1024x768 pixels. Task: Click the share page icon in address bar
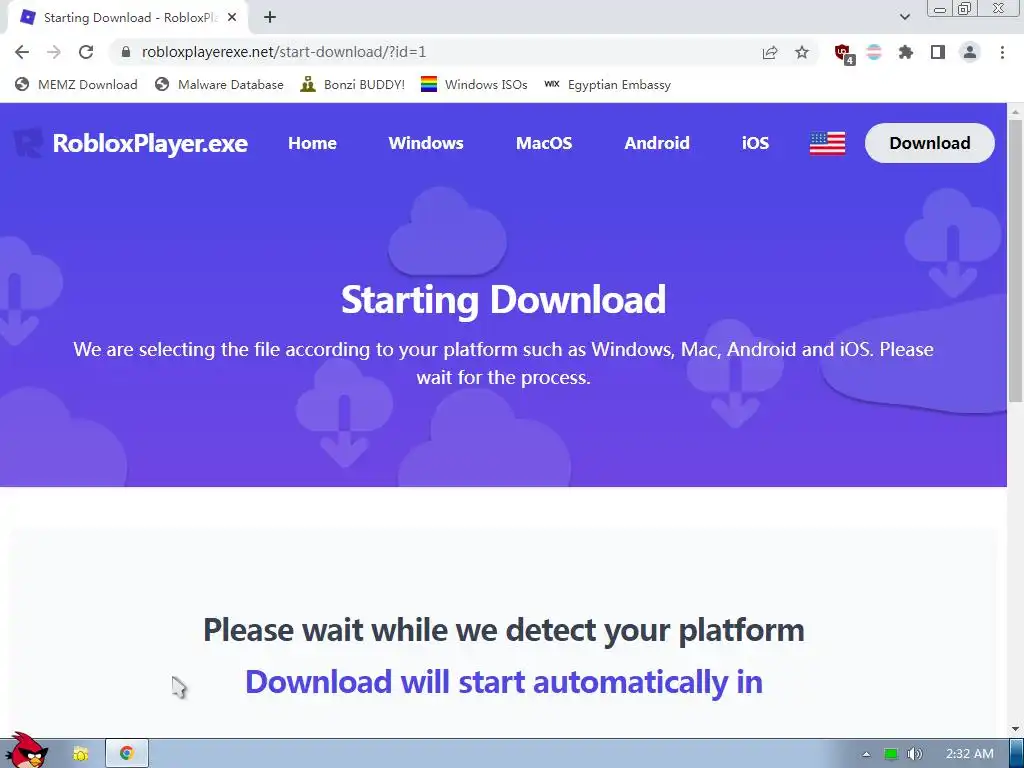[770, 52]
